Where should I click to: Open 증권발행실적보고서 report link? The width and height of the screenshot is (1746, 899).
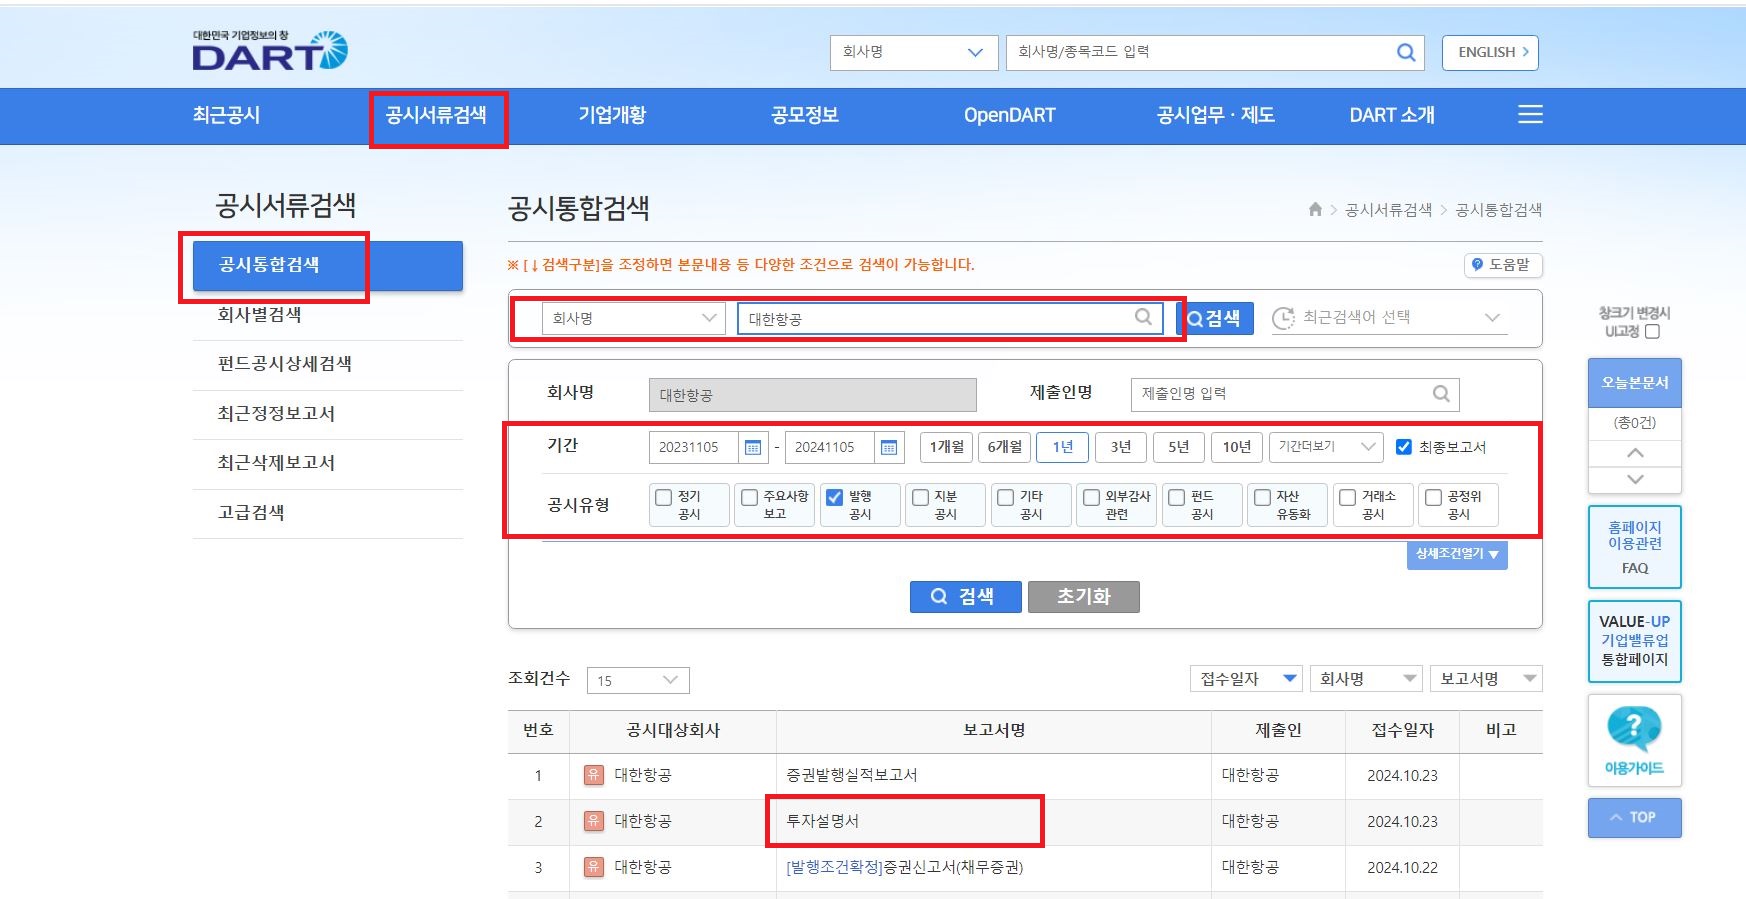852,775
